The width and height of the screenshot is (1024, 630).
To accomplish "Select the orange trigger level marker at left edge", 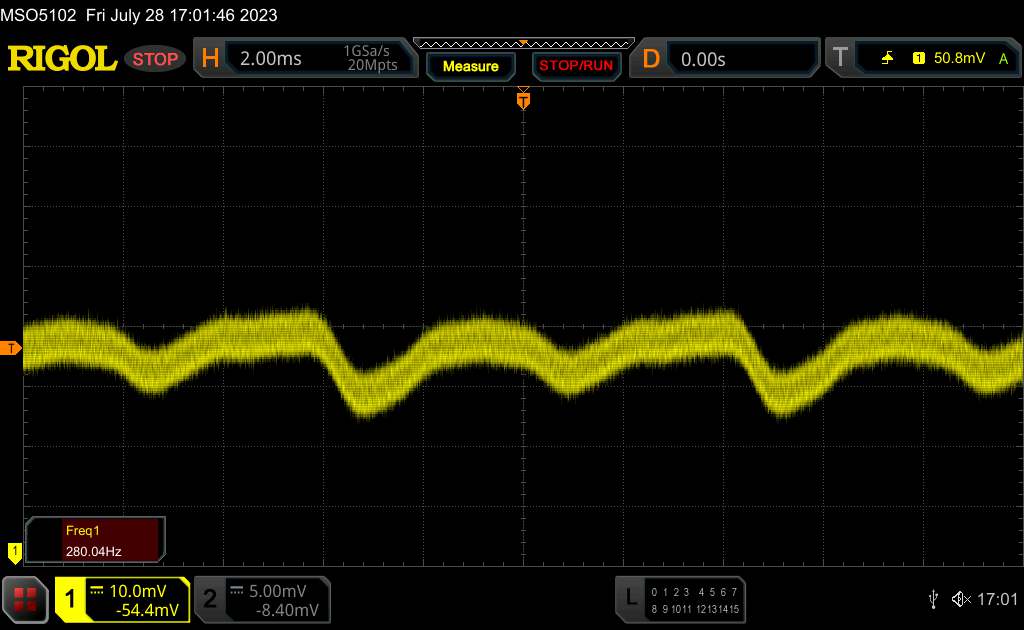I will (11, 348).
